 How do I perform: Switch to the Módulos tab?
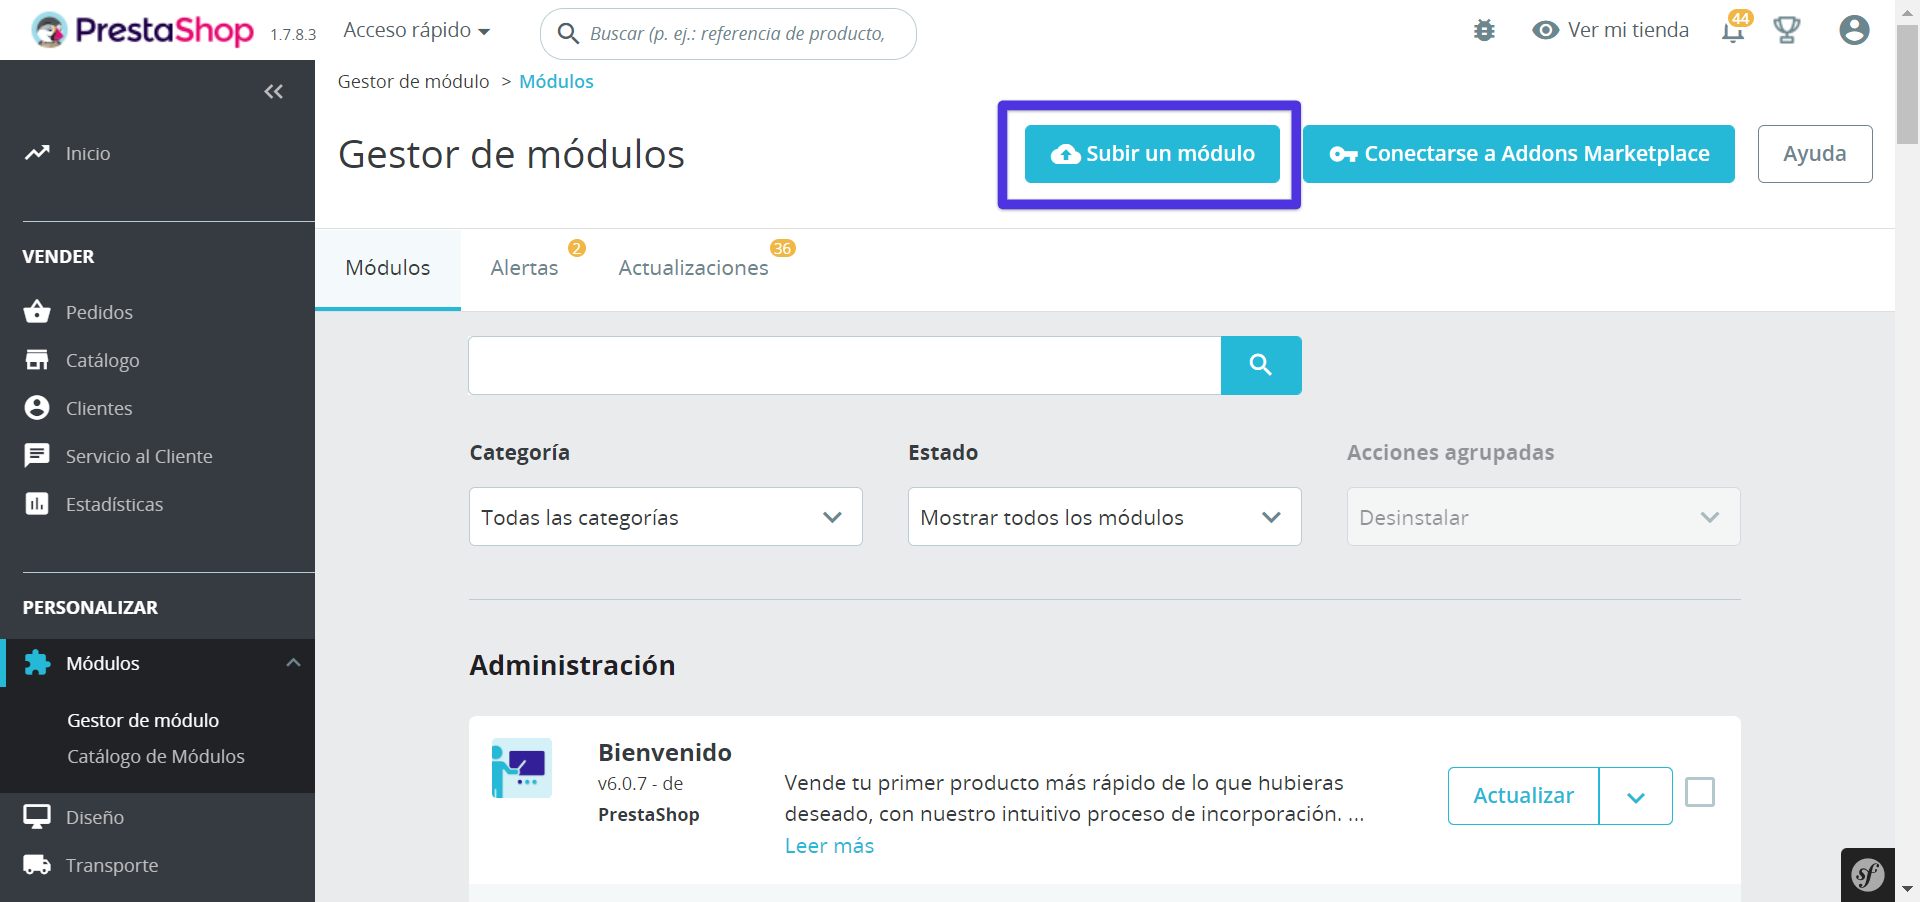tap(388, 268)
